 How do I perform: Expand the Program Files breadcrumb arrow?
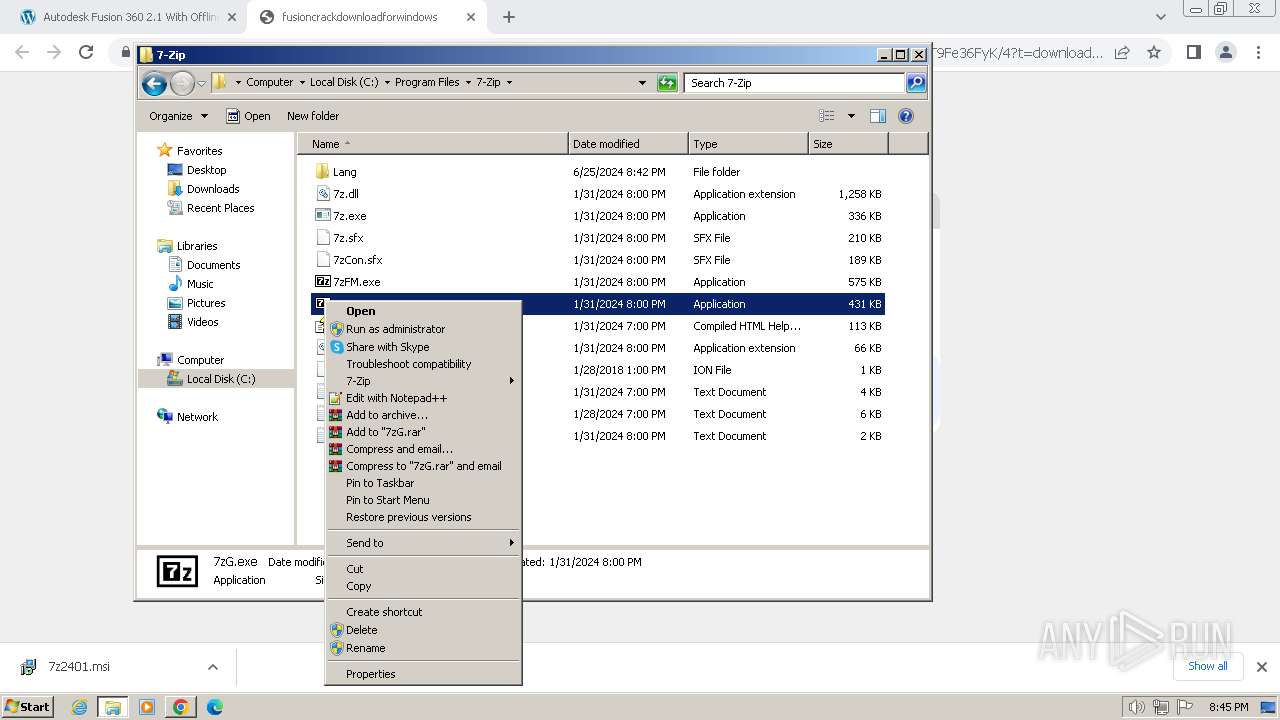pos(467,83)
